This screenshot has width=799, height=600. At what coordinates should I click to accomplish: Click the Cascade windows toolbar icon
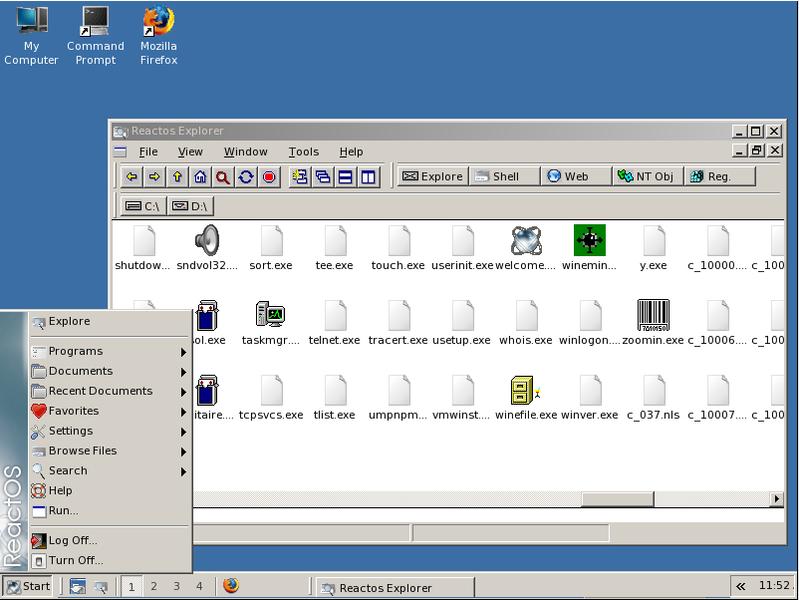[x=323, y=177]
